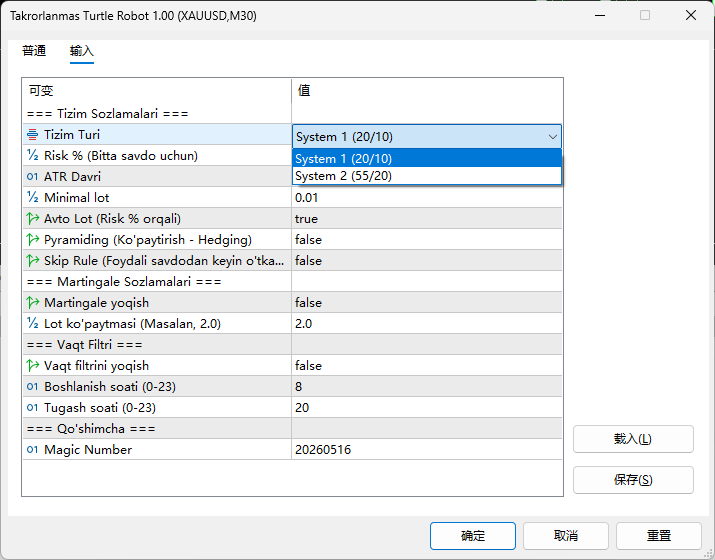Toggle the Skip Rule false value

(x=427, y=260)
